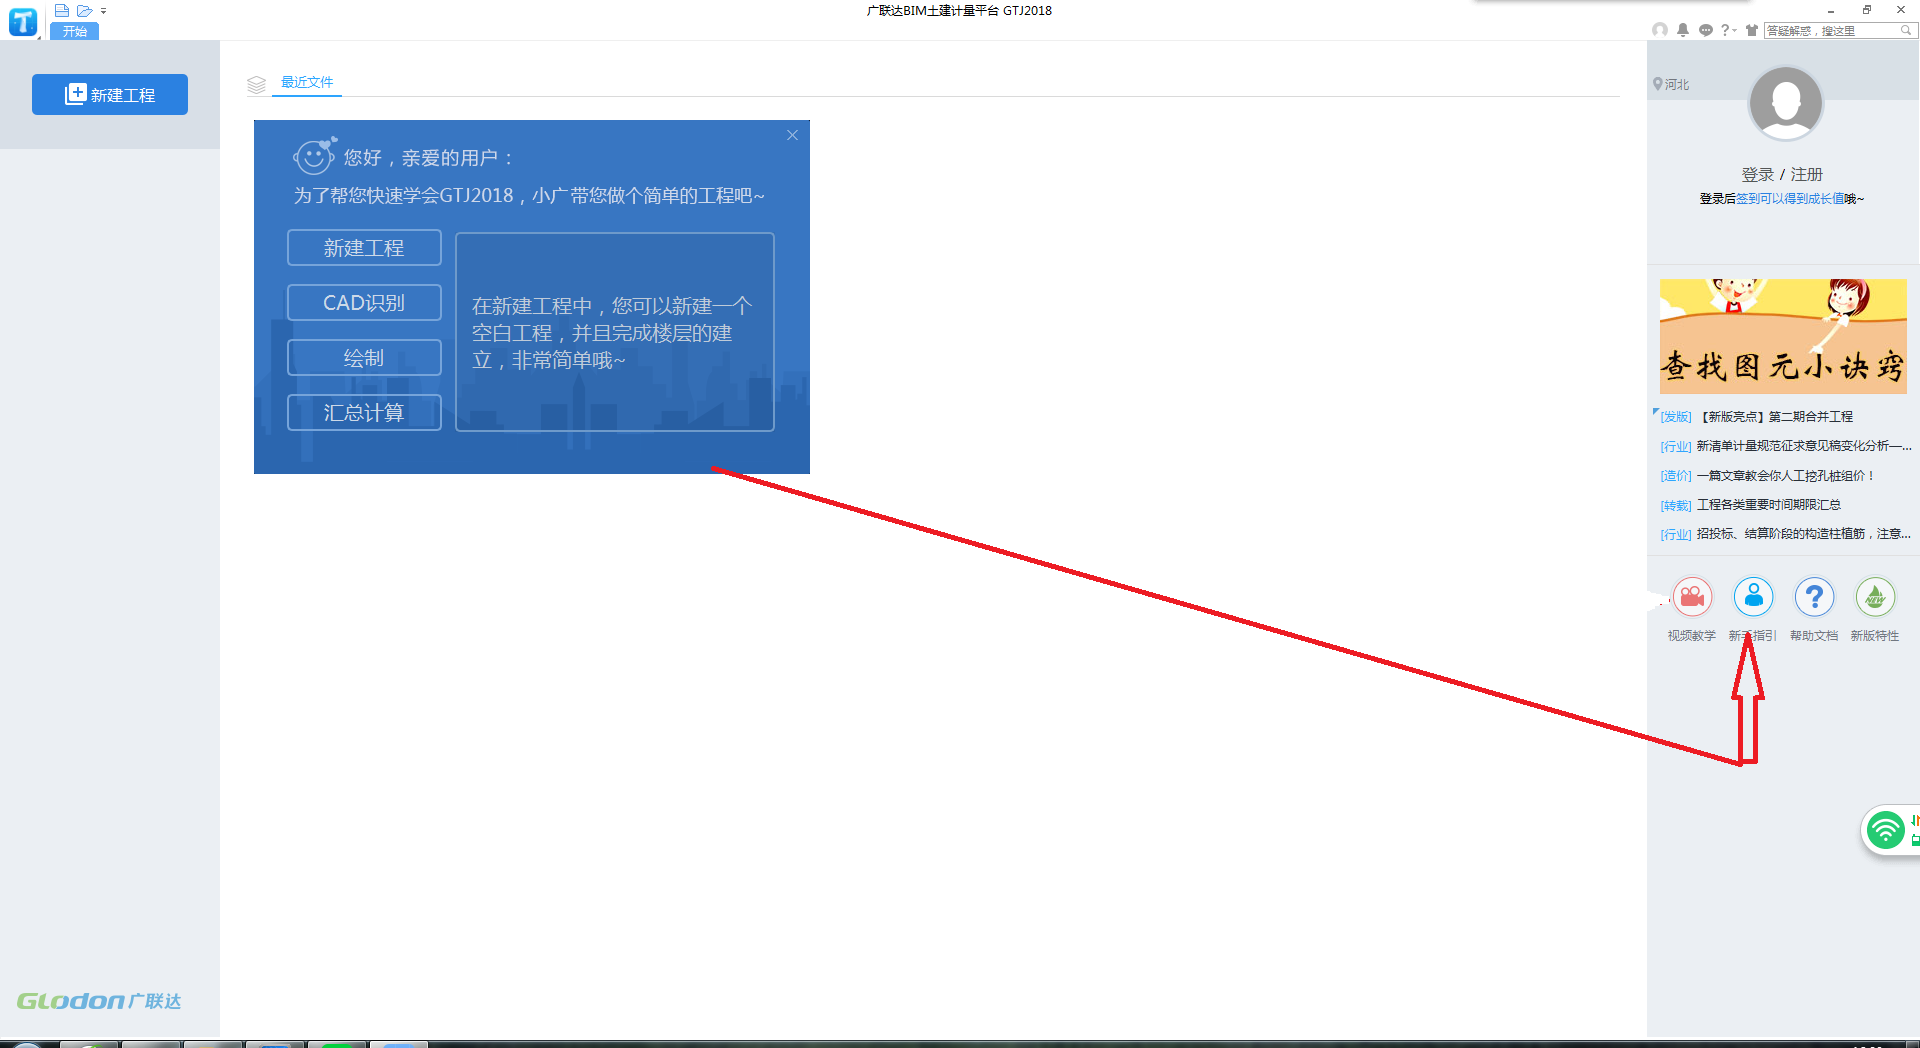1920x1048 pixels.
Task: Close the blue welcome guide panel
Action: (x=792, y=135)
